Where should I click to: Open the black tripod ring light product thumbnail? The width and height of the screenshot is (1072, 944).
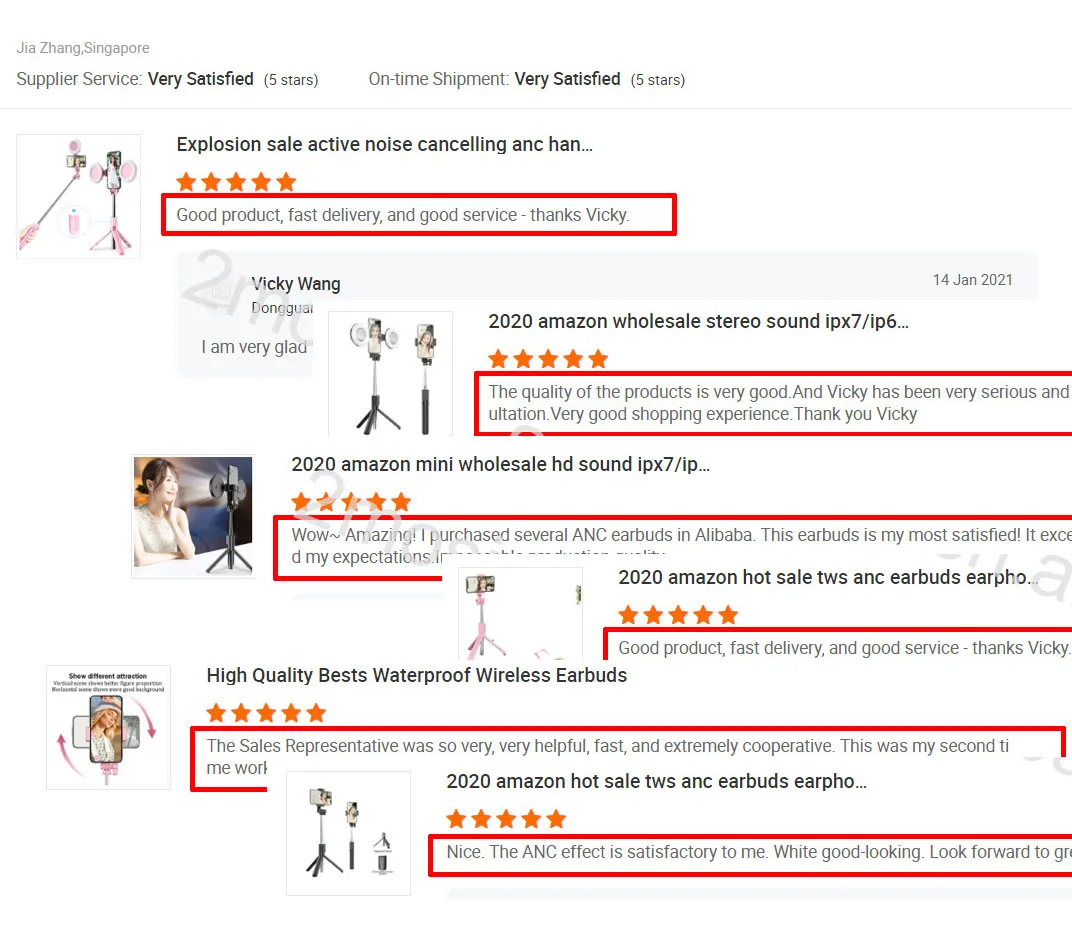(390, 373)
